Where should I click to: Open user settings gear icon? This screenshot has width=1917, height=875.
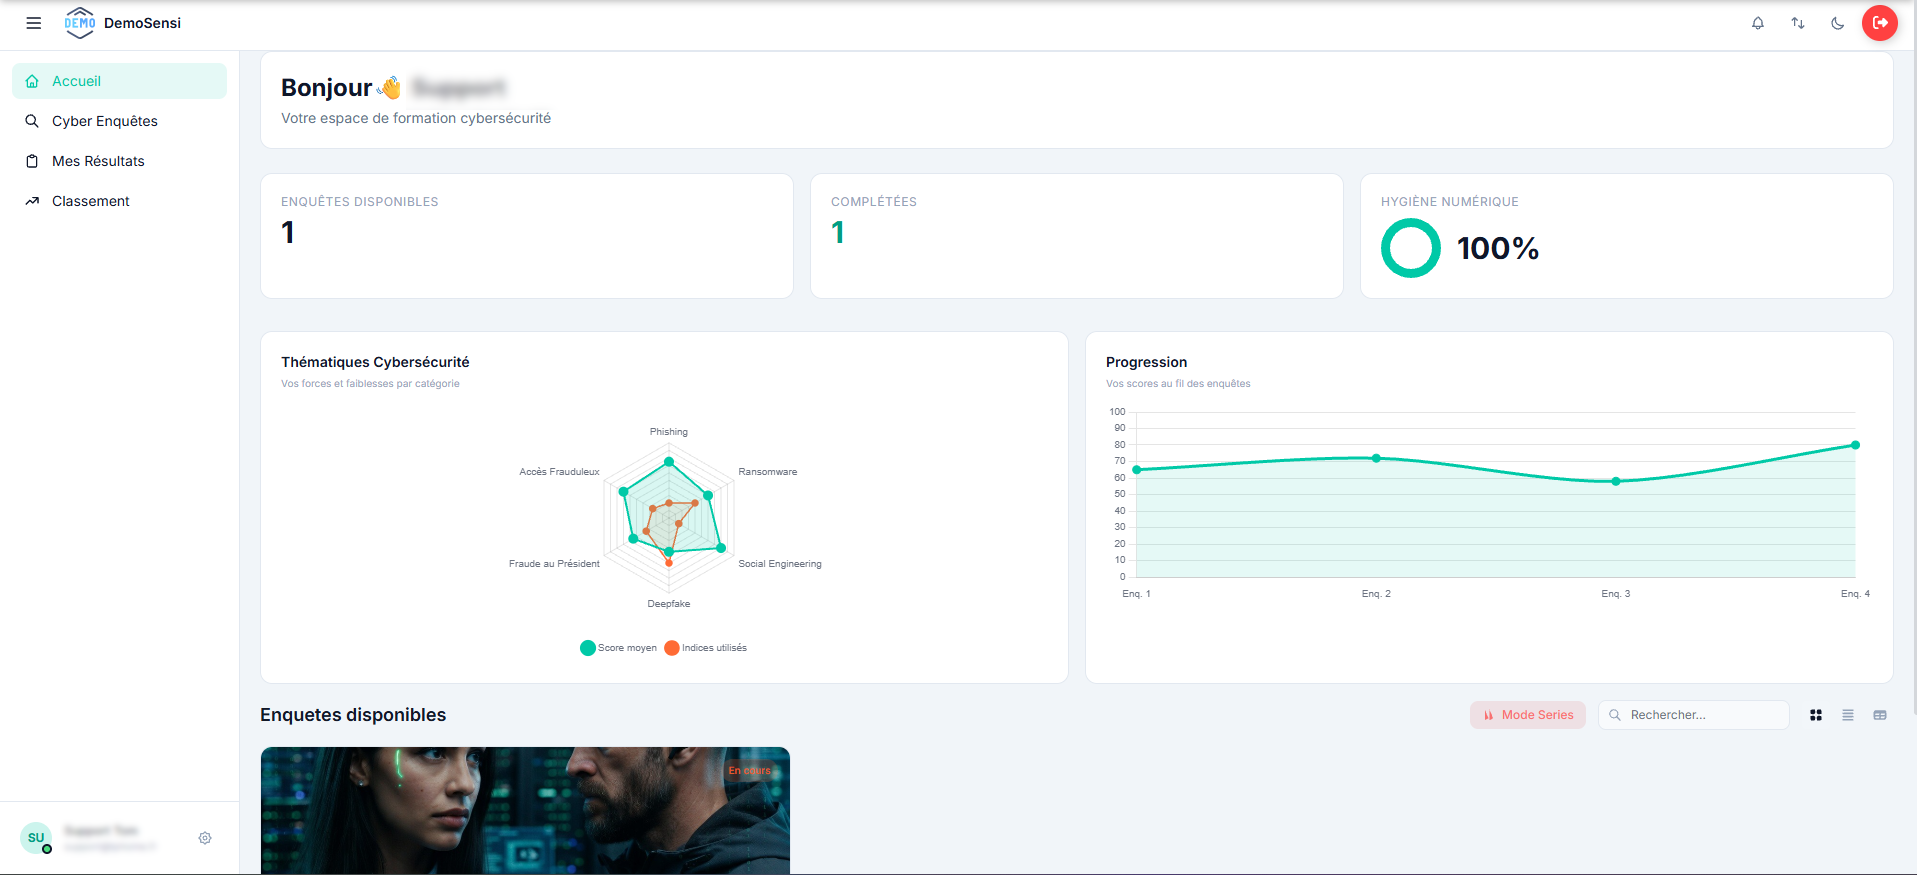coord(205,838)
